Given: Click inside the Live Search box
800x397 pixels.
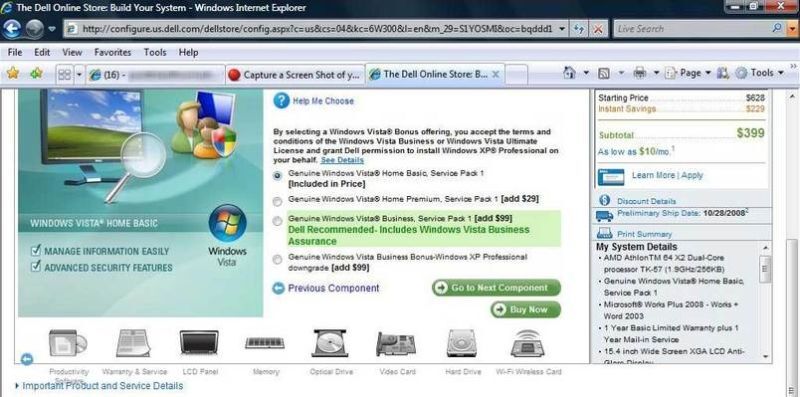Looking at the screenshot, I should 691,29.
